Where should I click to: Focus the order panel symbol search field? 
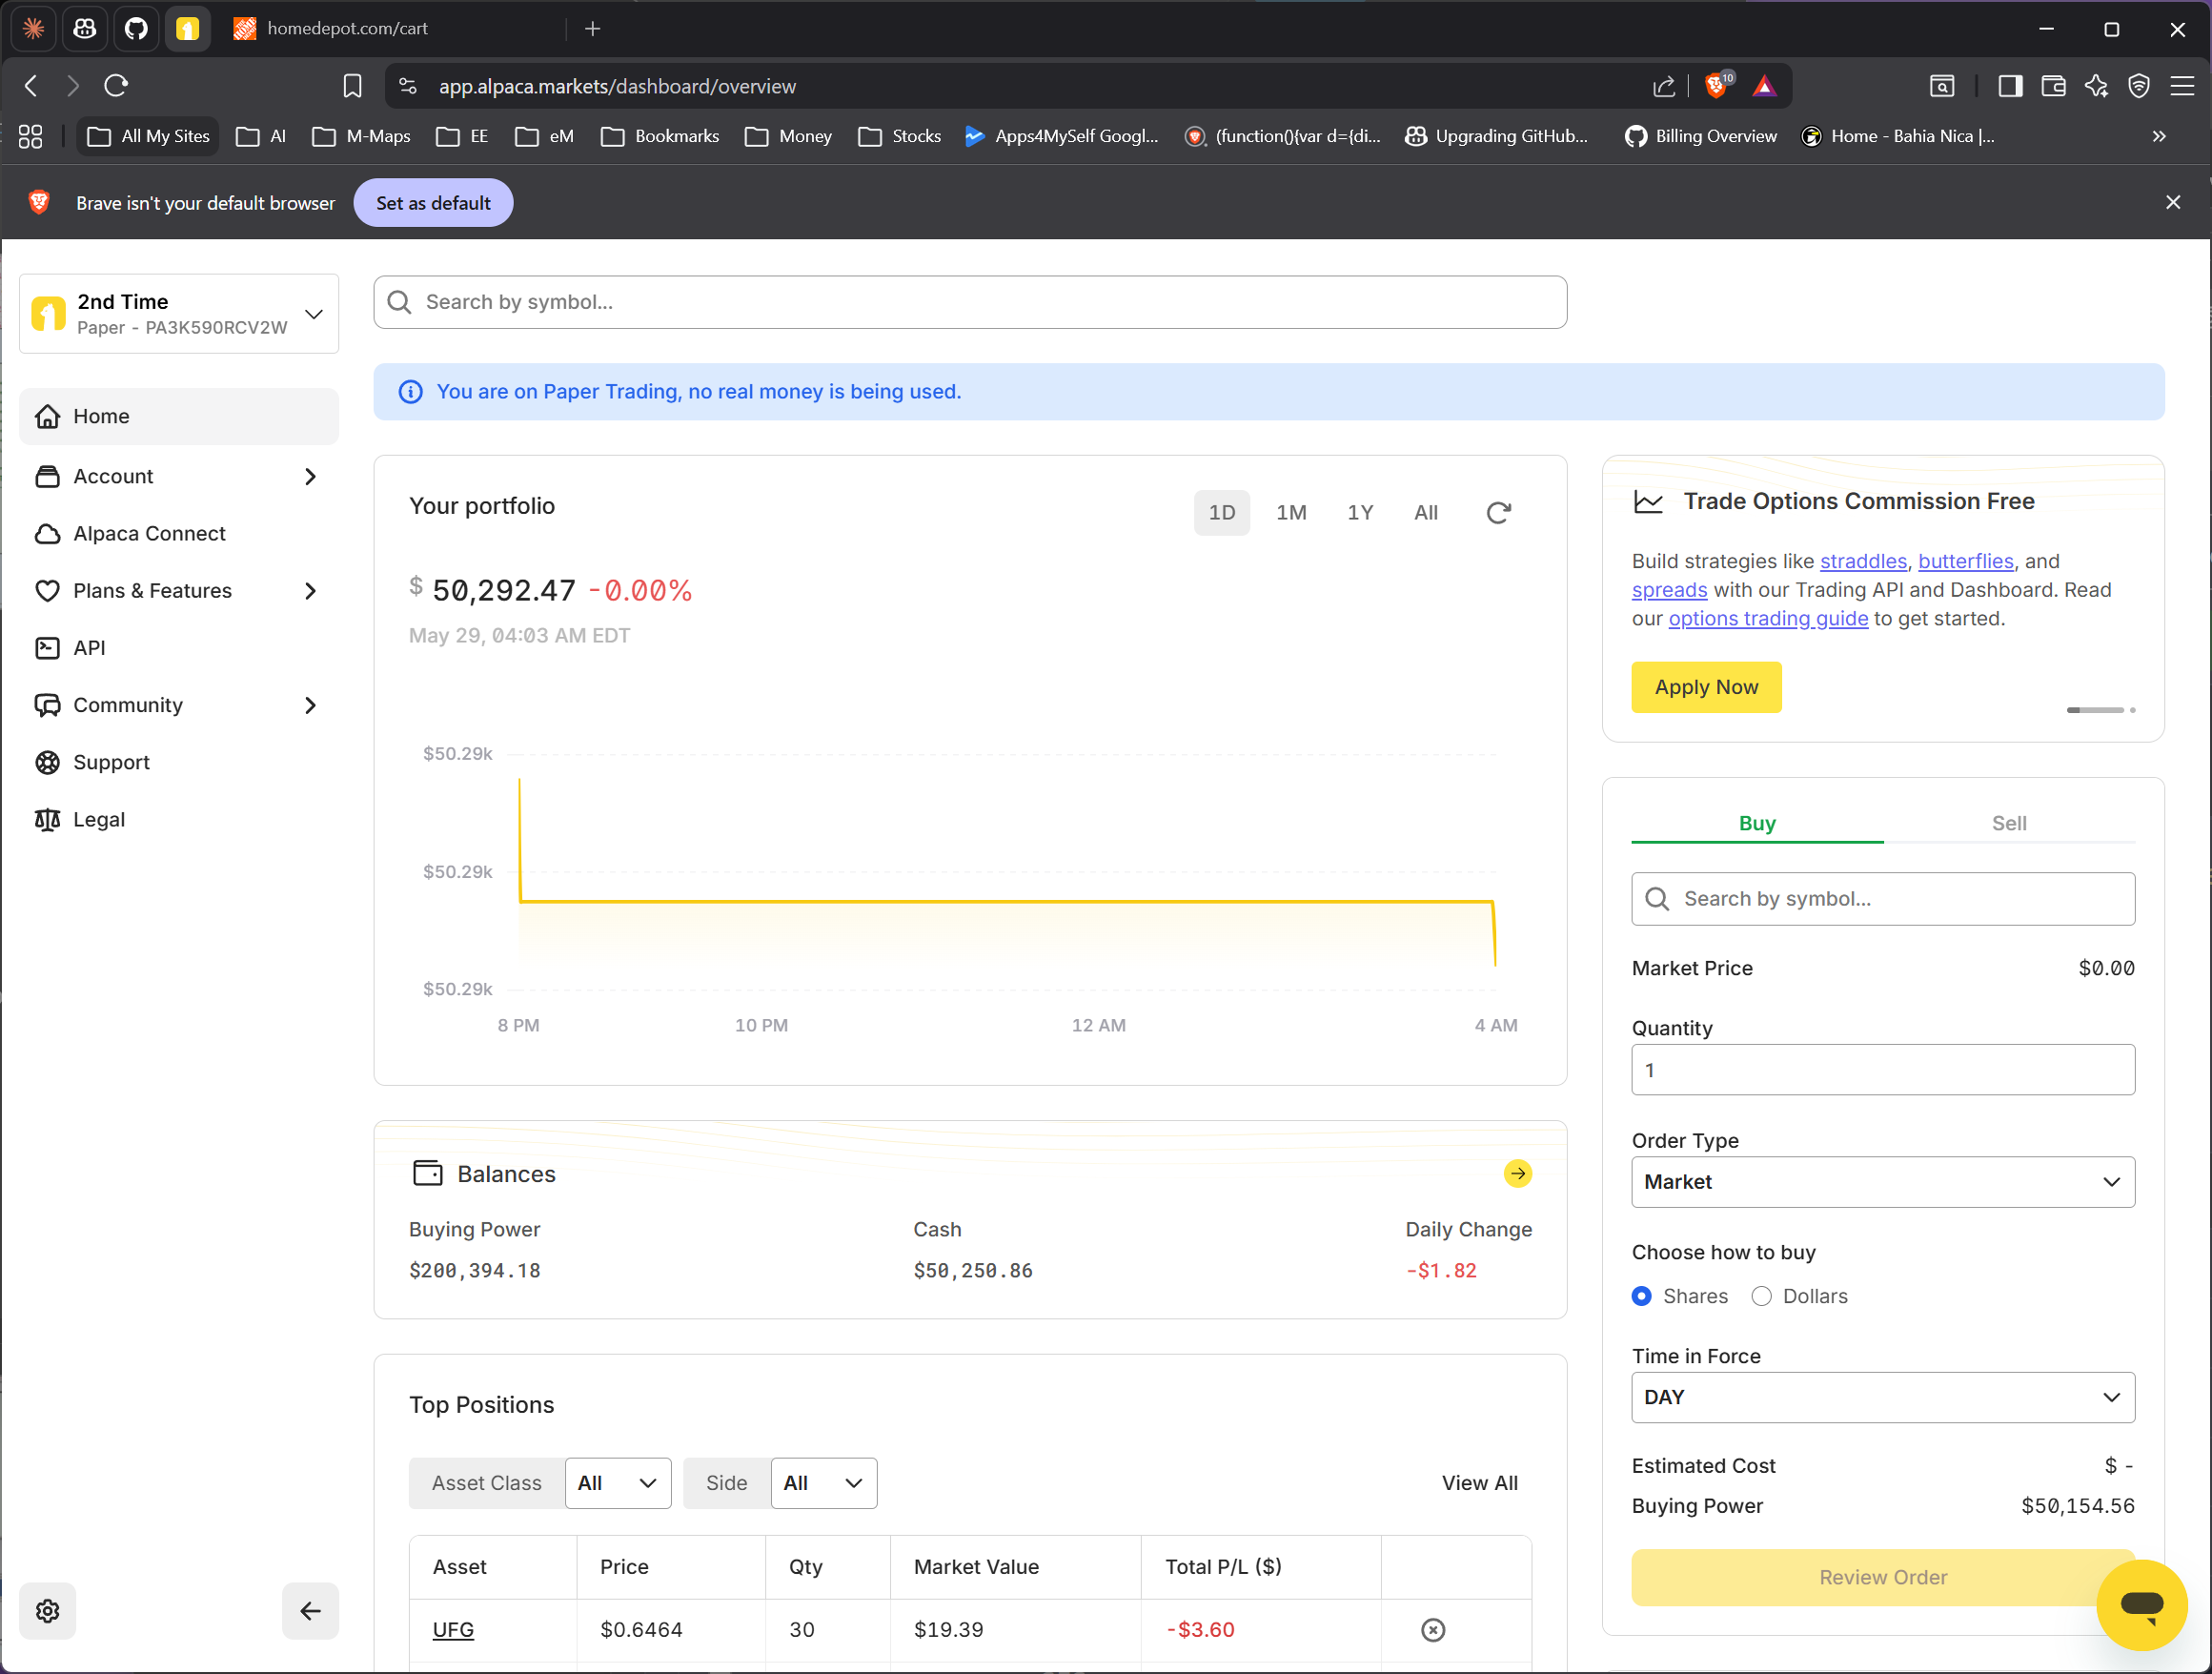(1882, 899)
